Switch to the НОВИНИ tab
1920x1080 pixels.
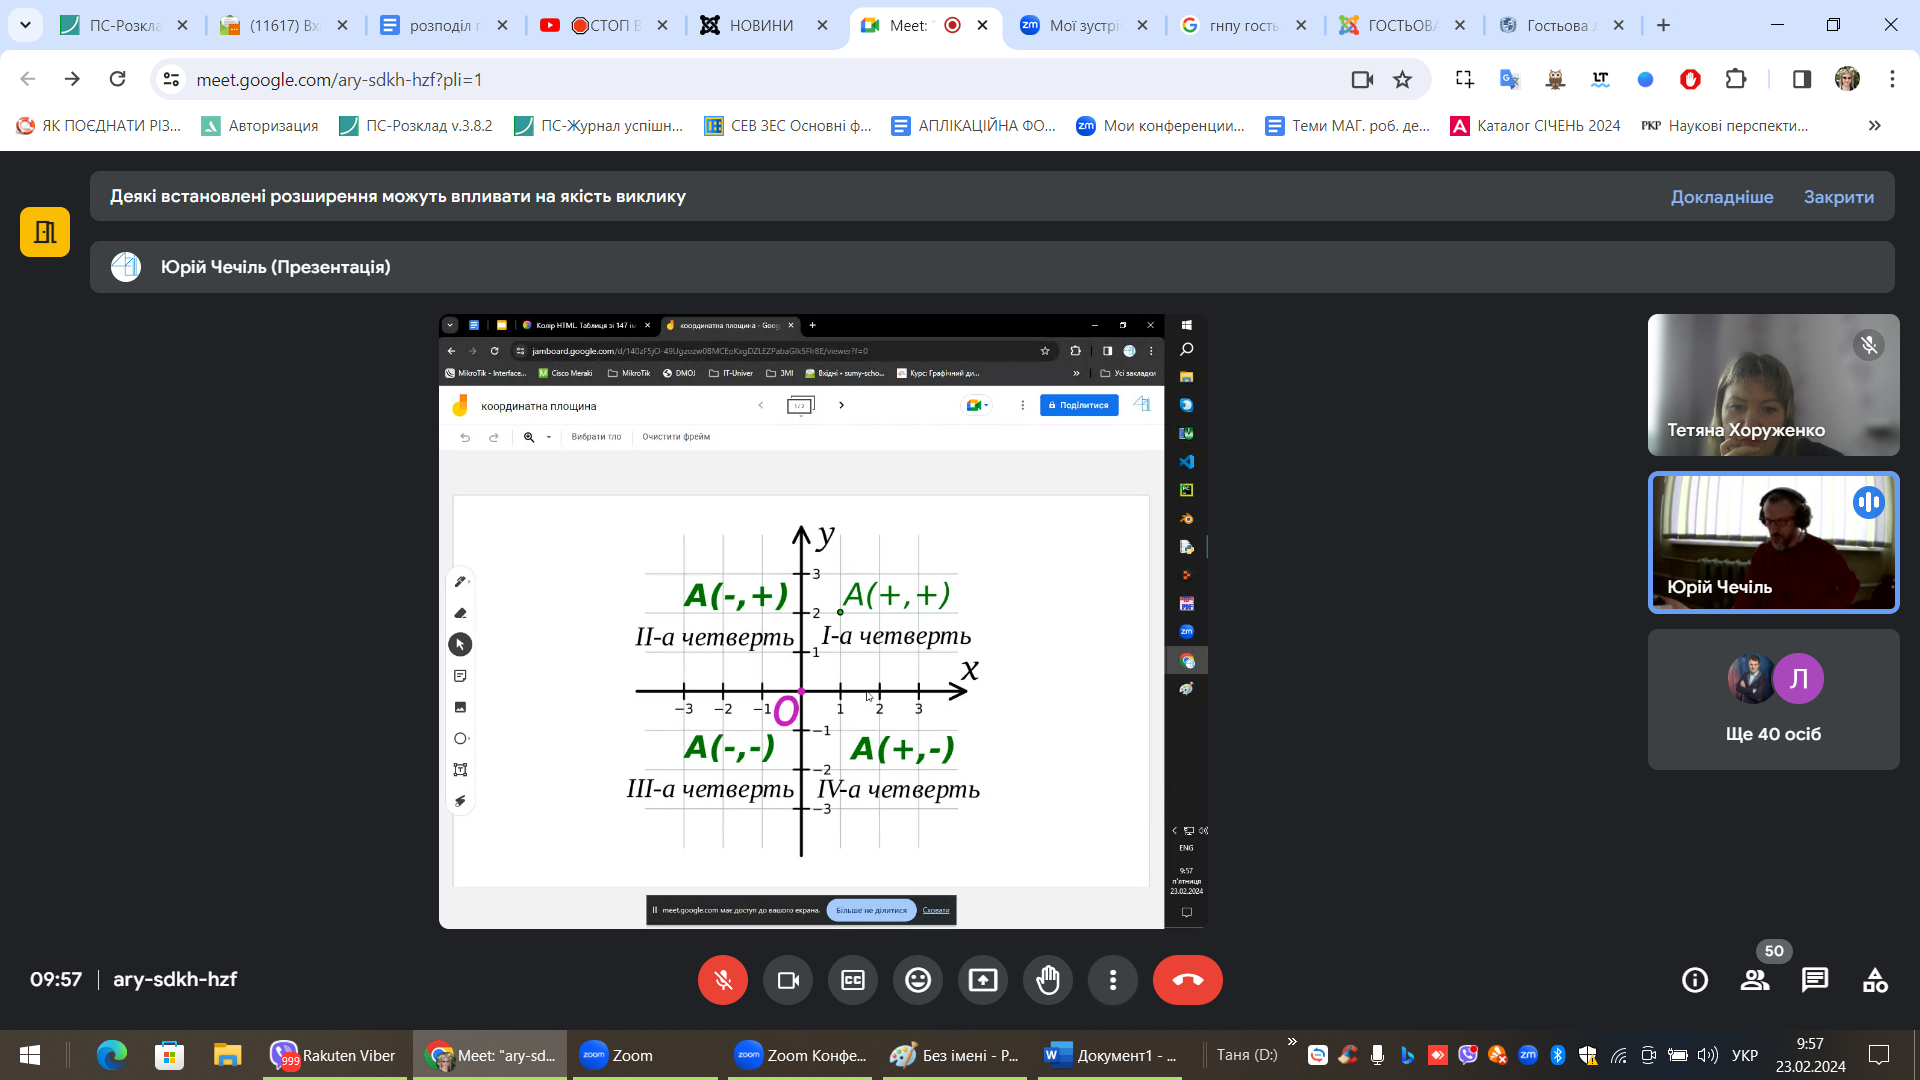(x=760, y=25)
